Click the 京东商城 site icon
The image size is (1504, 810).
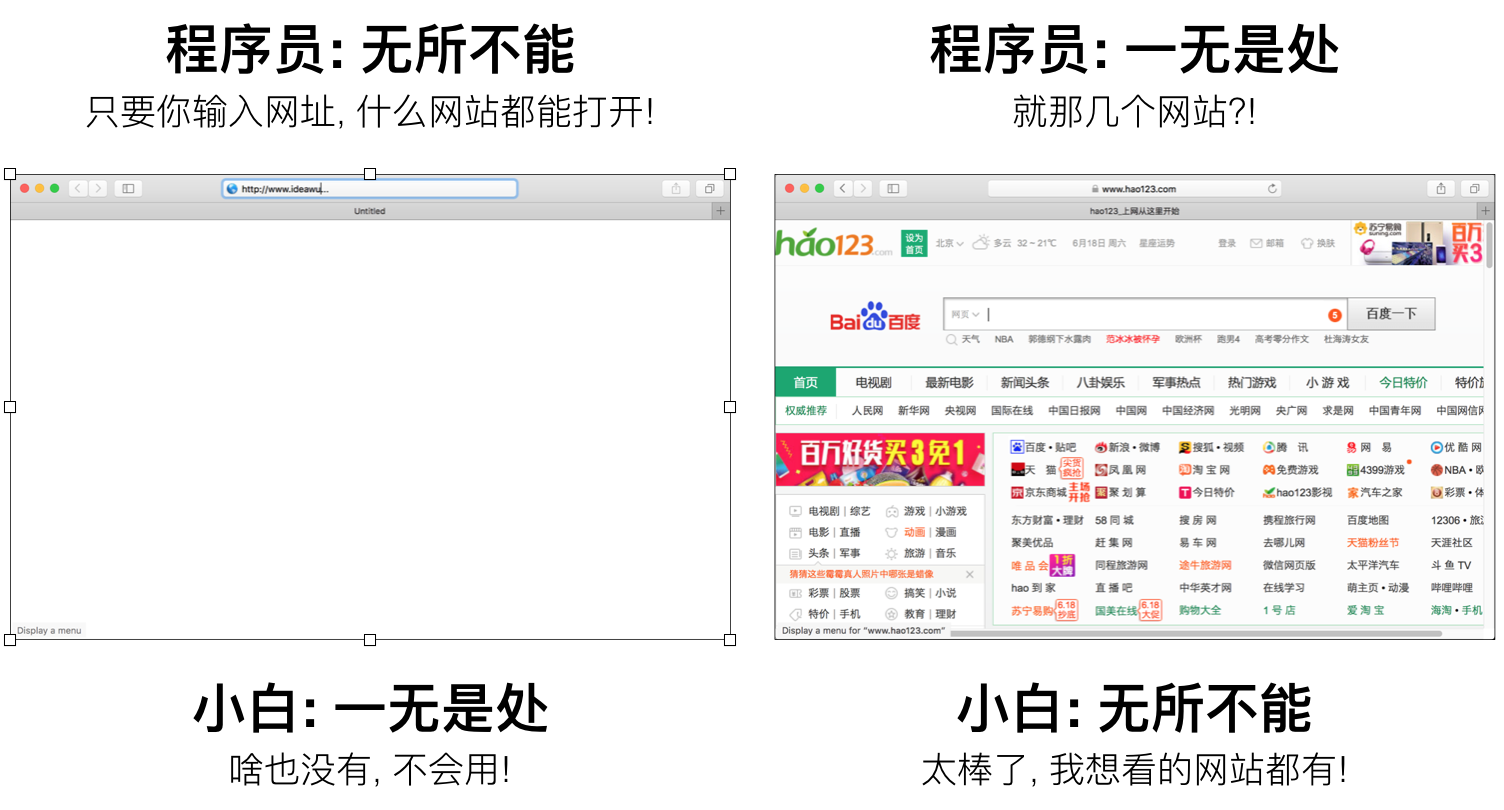tap(1017, 492)
